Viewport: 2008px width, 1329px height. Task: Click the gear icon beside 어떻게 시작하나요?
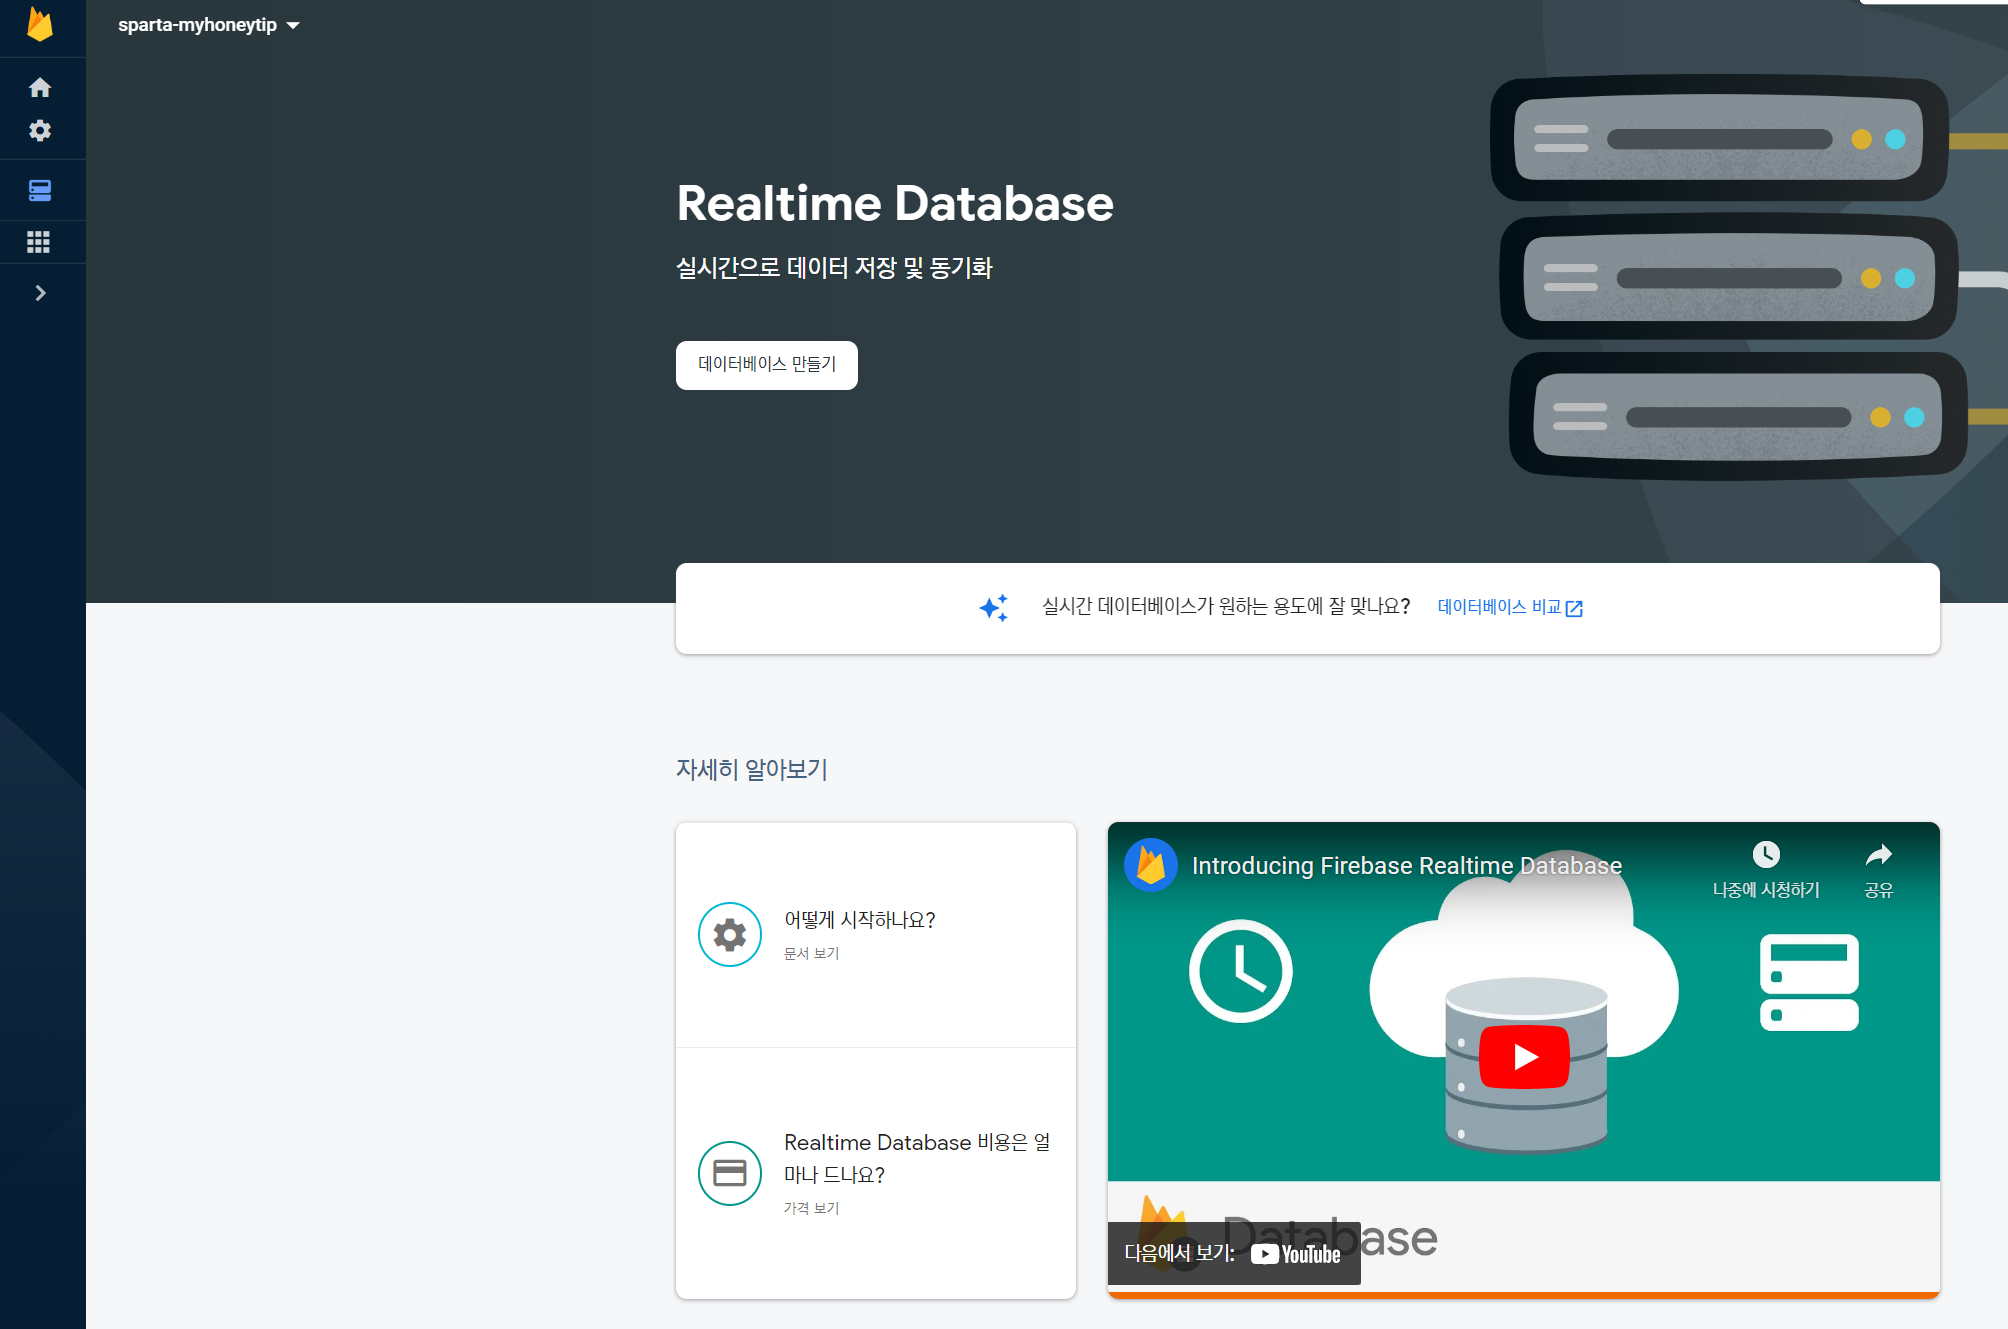730,934
